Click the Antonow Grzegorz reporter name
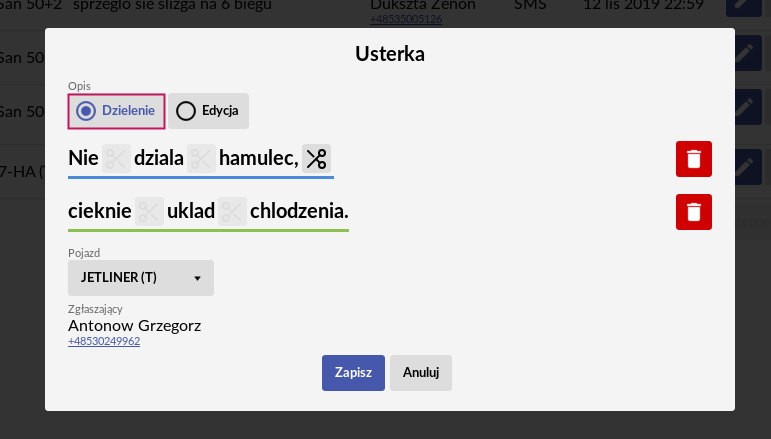The height and width of the screenshot is (439, 771). [x=134, y=325]
